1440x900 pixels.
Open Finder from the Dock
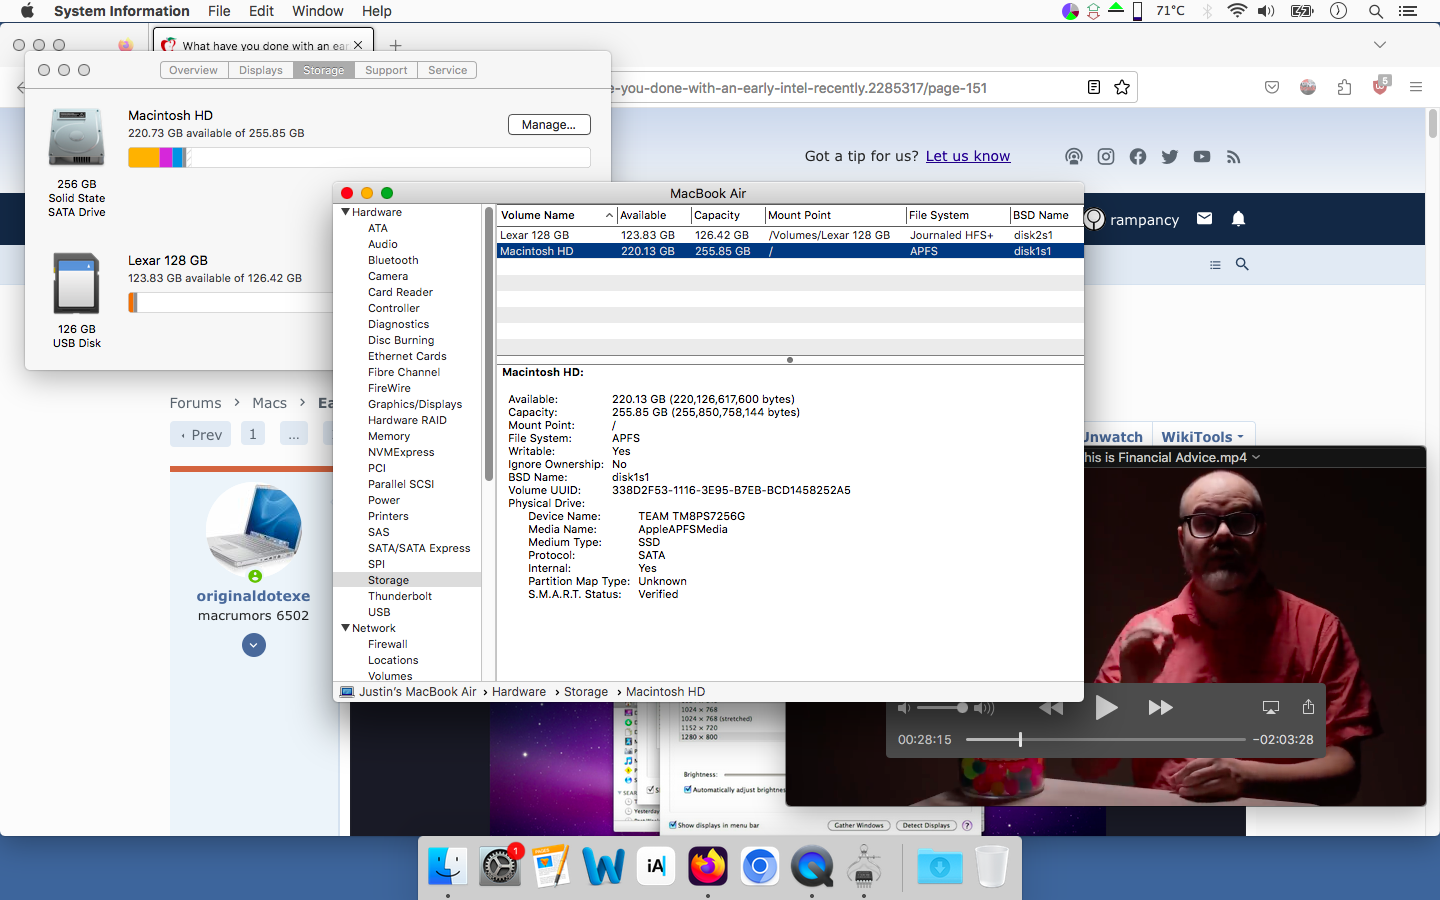447,866
